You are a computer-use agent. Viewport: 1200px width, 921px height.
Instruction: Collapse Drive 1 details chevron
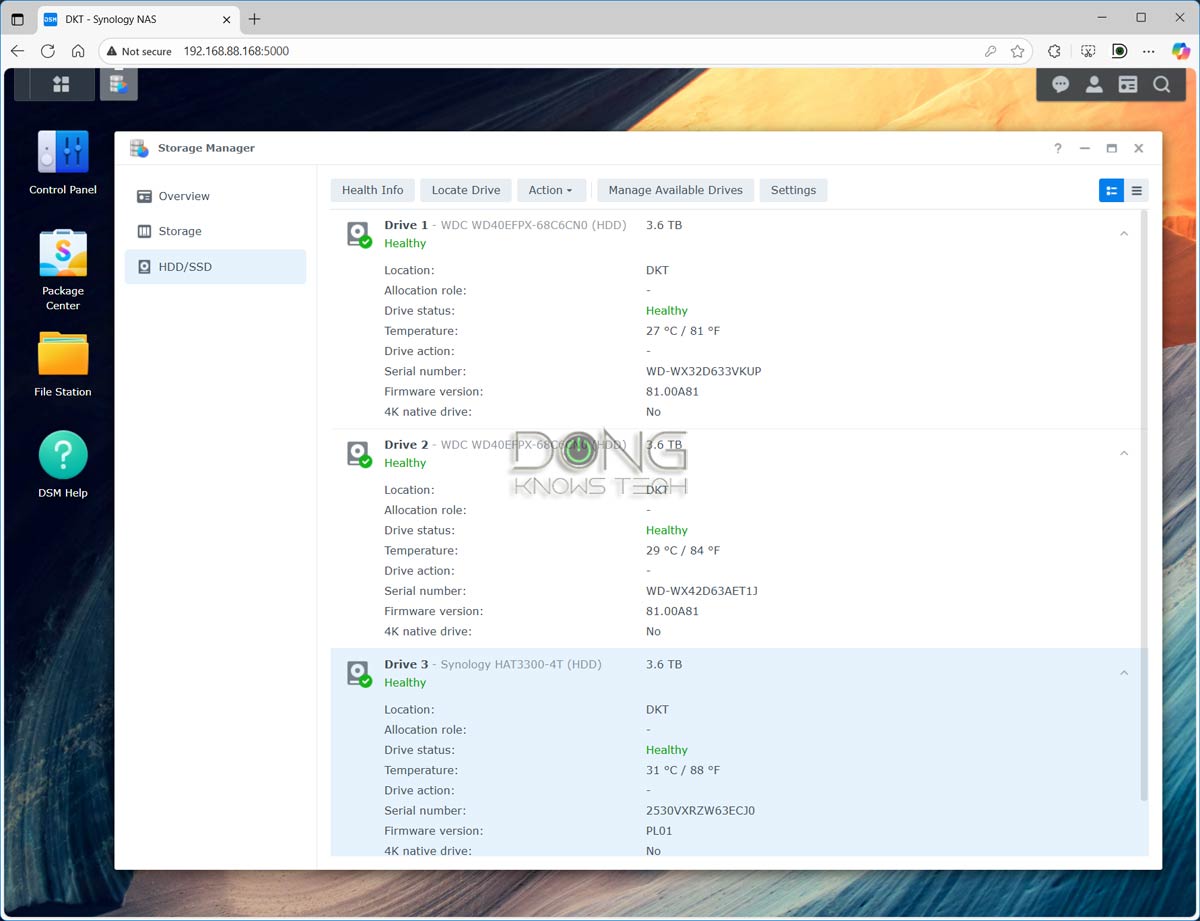point(1124,233)
